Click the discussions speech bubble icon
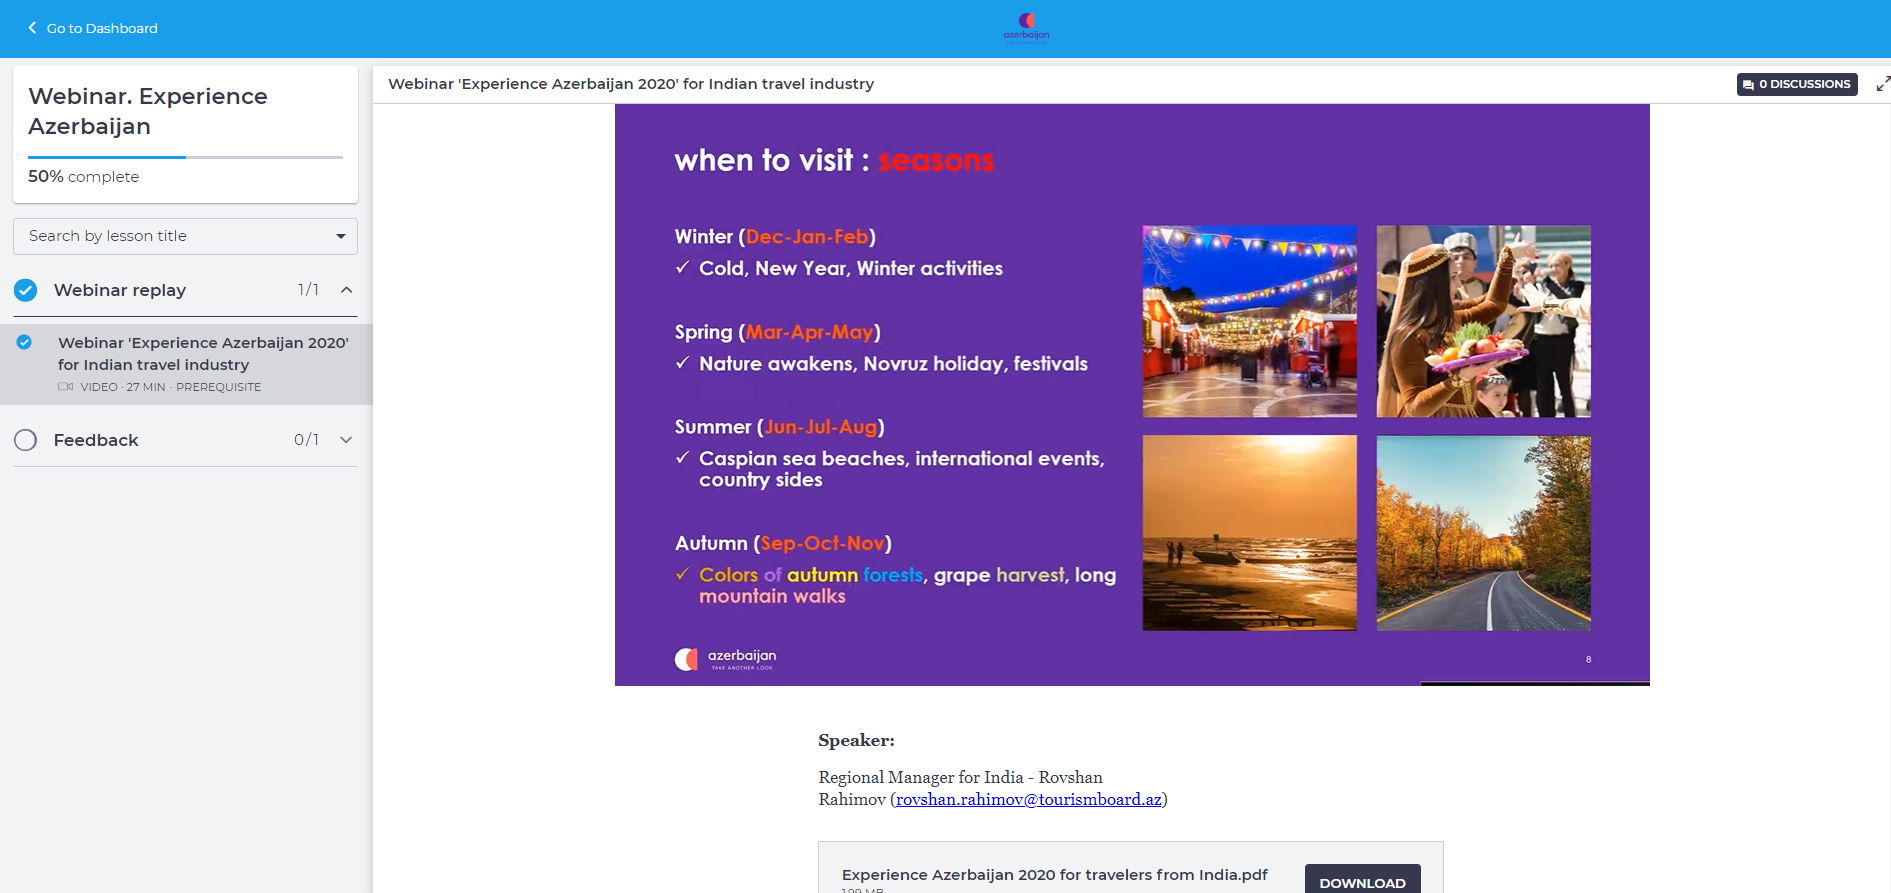Image resolution: width=1891 pixels, height=893 pixels. click(x=1748, y=85)
